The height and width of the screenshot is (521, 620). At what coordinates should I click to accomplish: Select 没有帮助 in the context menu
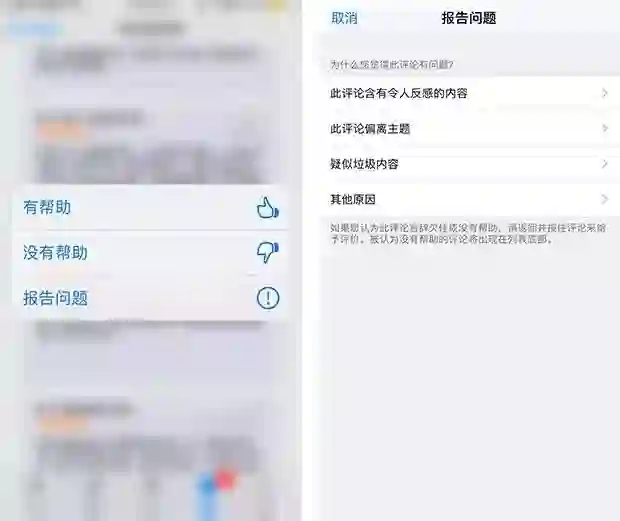pos(150,253)
